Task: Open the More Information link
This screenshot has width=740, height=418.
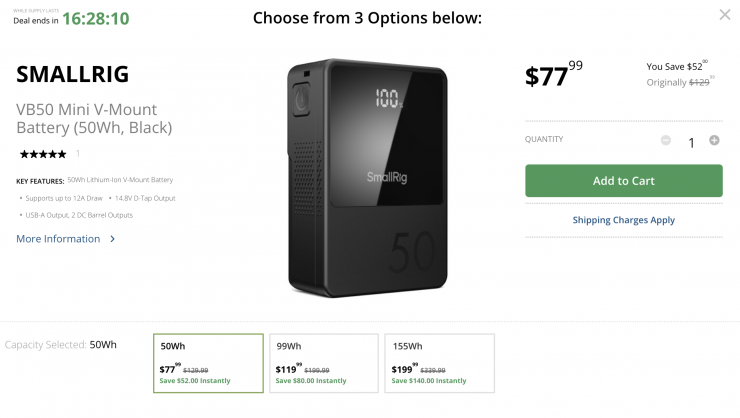Action: pos(58,239)
